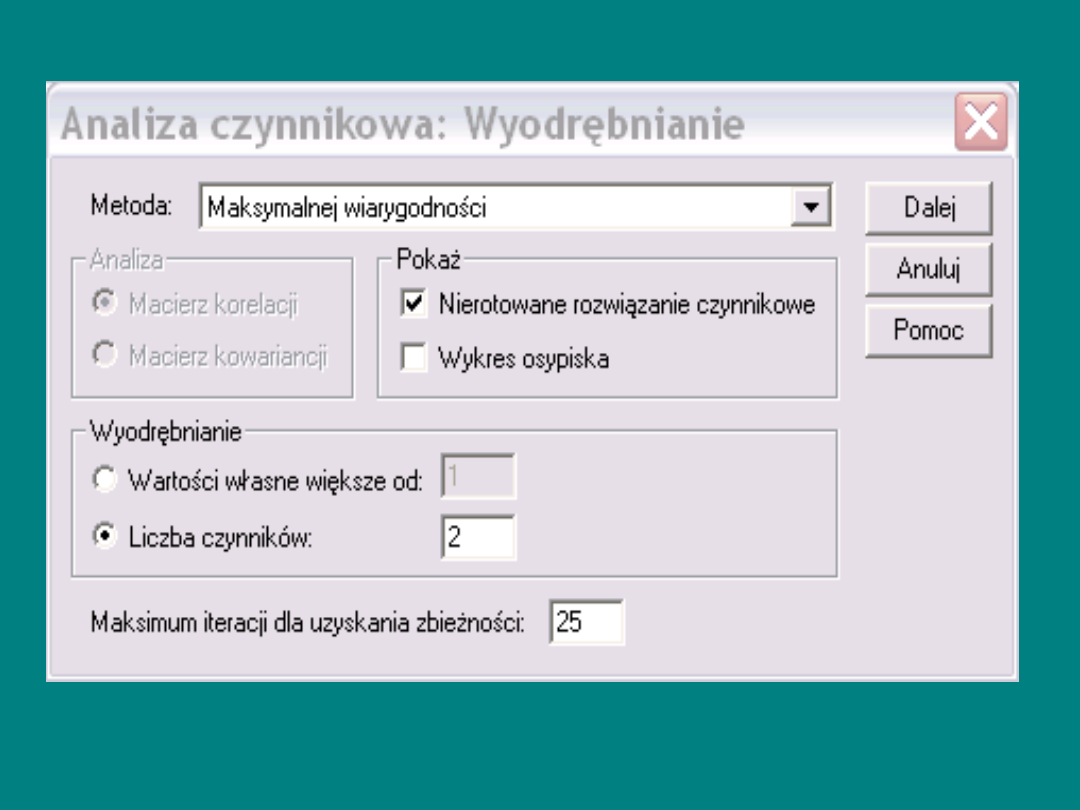Click the Wyodrębnianie group box title

166,432
